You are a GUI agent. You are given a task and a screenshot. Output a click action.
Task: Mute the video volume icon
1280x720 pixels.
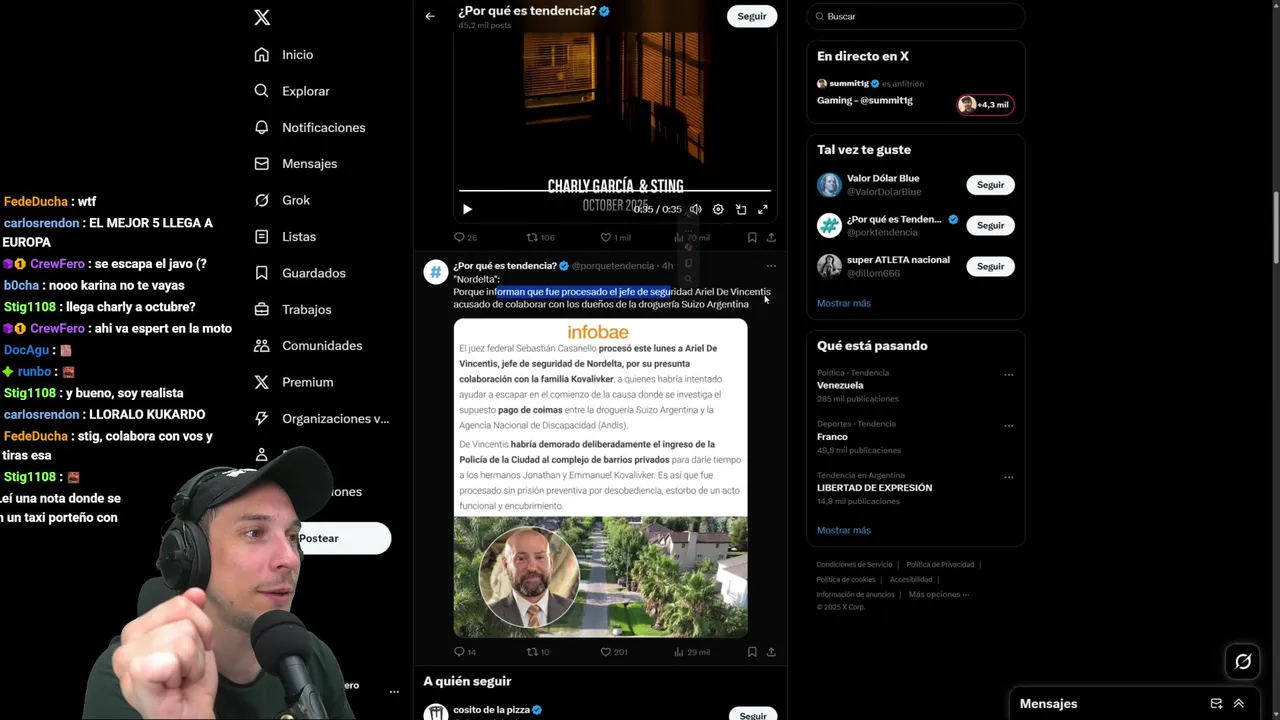[696, 210]
